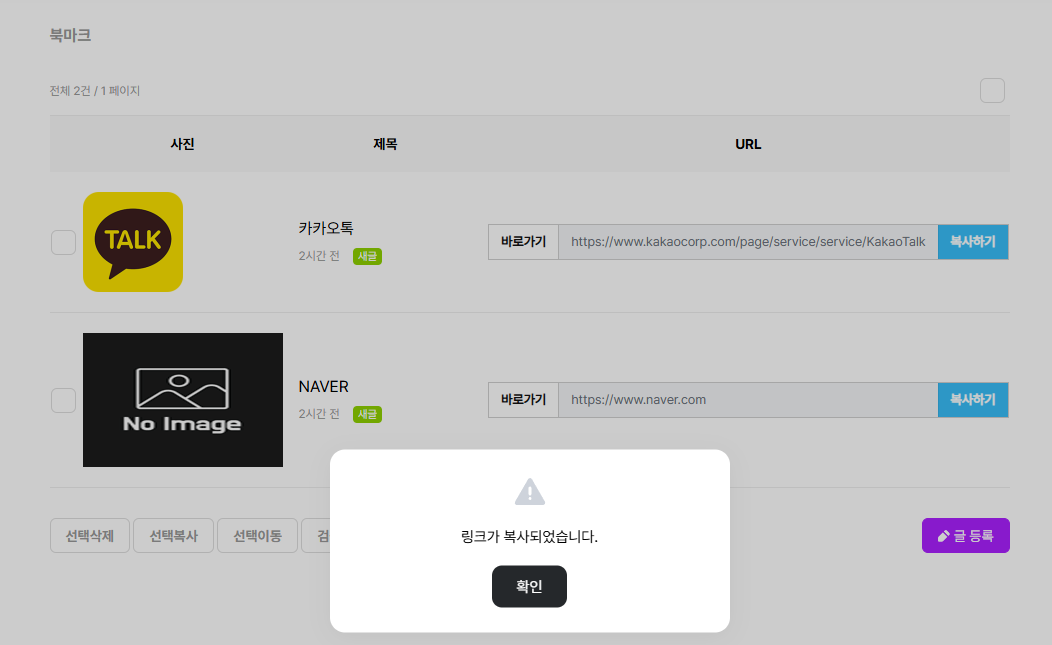Viewport: 1052px width, 645px height.
Task: Open the 카카오톡 bookmark title
Action: (326, 228)
